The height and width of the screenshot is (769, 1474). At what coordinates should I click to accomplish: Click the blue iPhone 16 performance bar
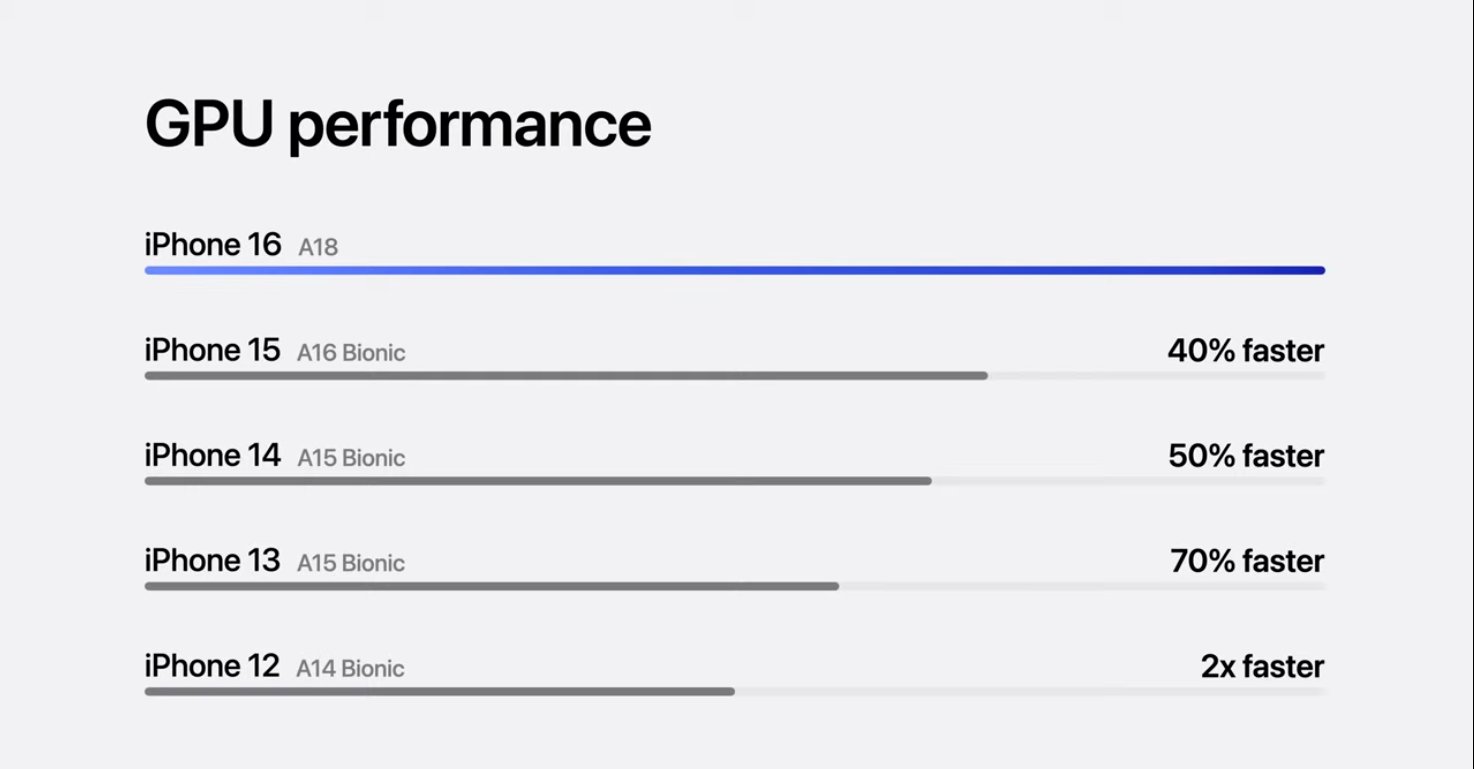pos(734,270)
